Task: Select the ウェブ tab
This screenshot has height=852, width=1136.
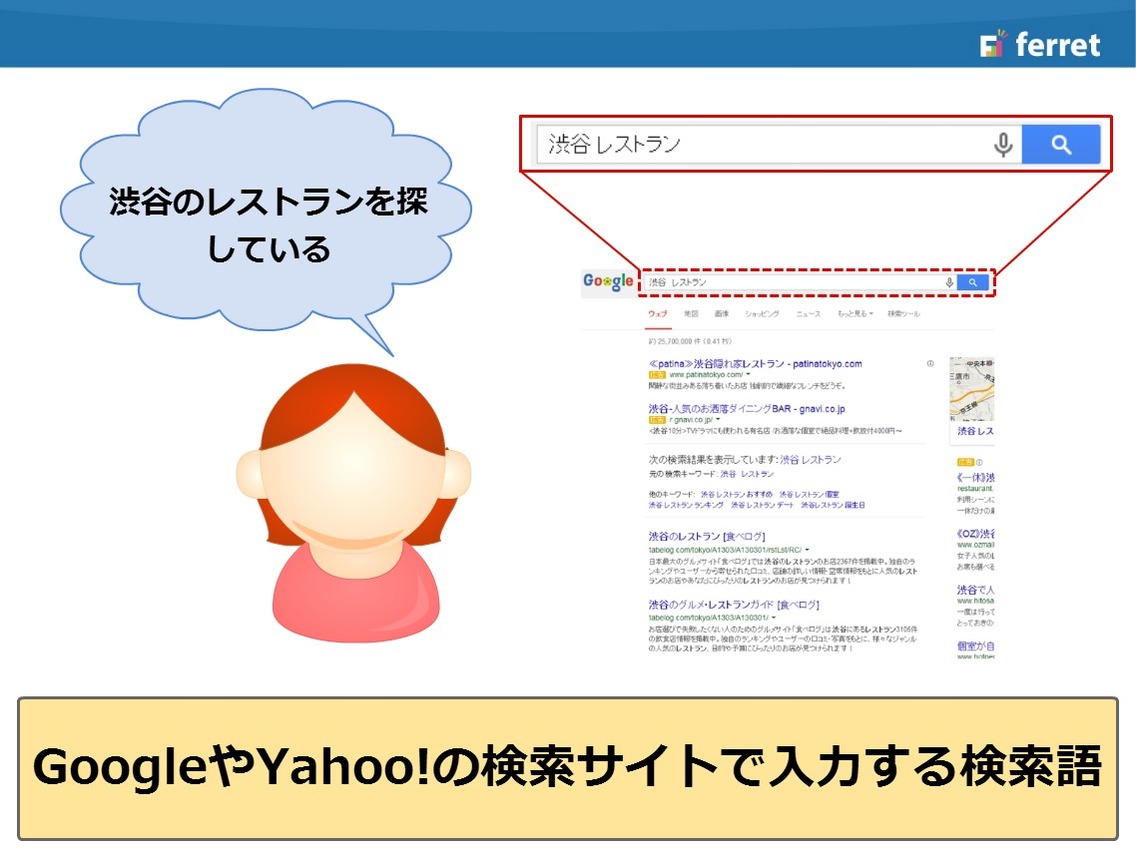Action: [657, 314]
